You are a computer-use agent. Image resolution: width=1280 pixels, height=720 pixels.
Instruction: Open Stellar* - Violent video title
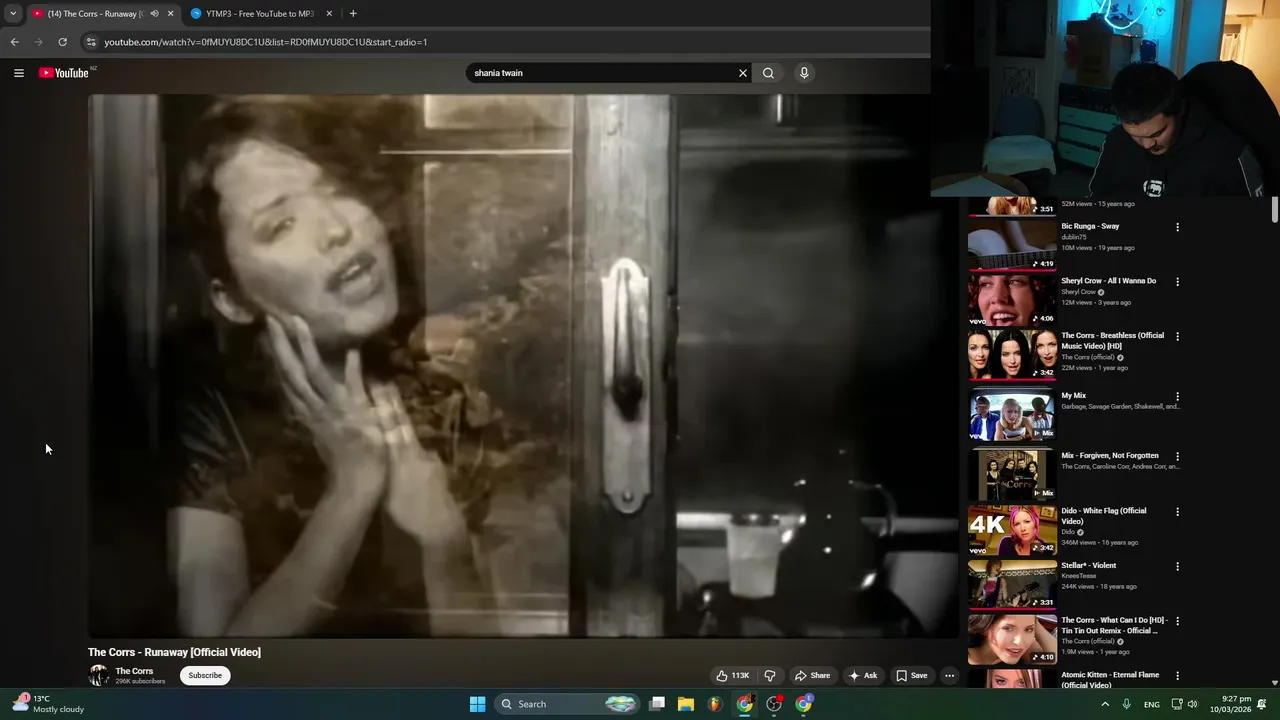coord(1088,566)
